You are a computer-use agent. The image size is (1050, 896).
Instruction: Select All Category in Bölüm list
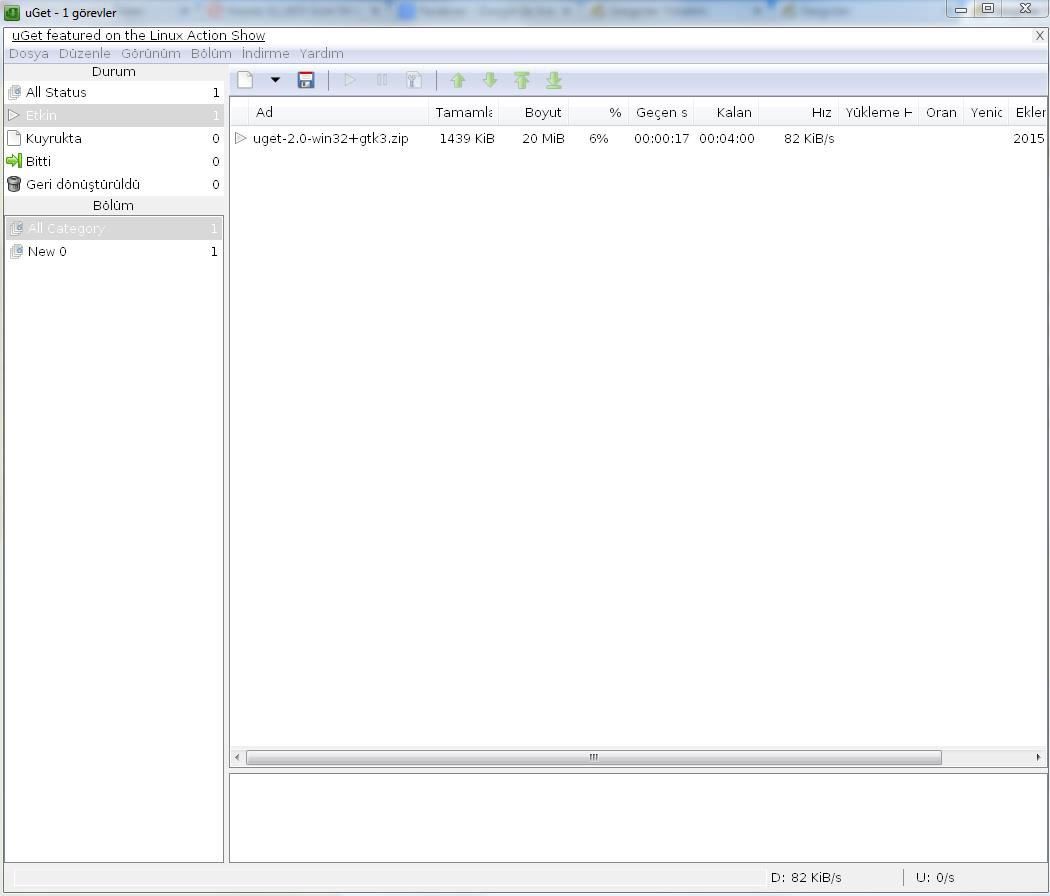pos(114,228)
